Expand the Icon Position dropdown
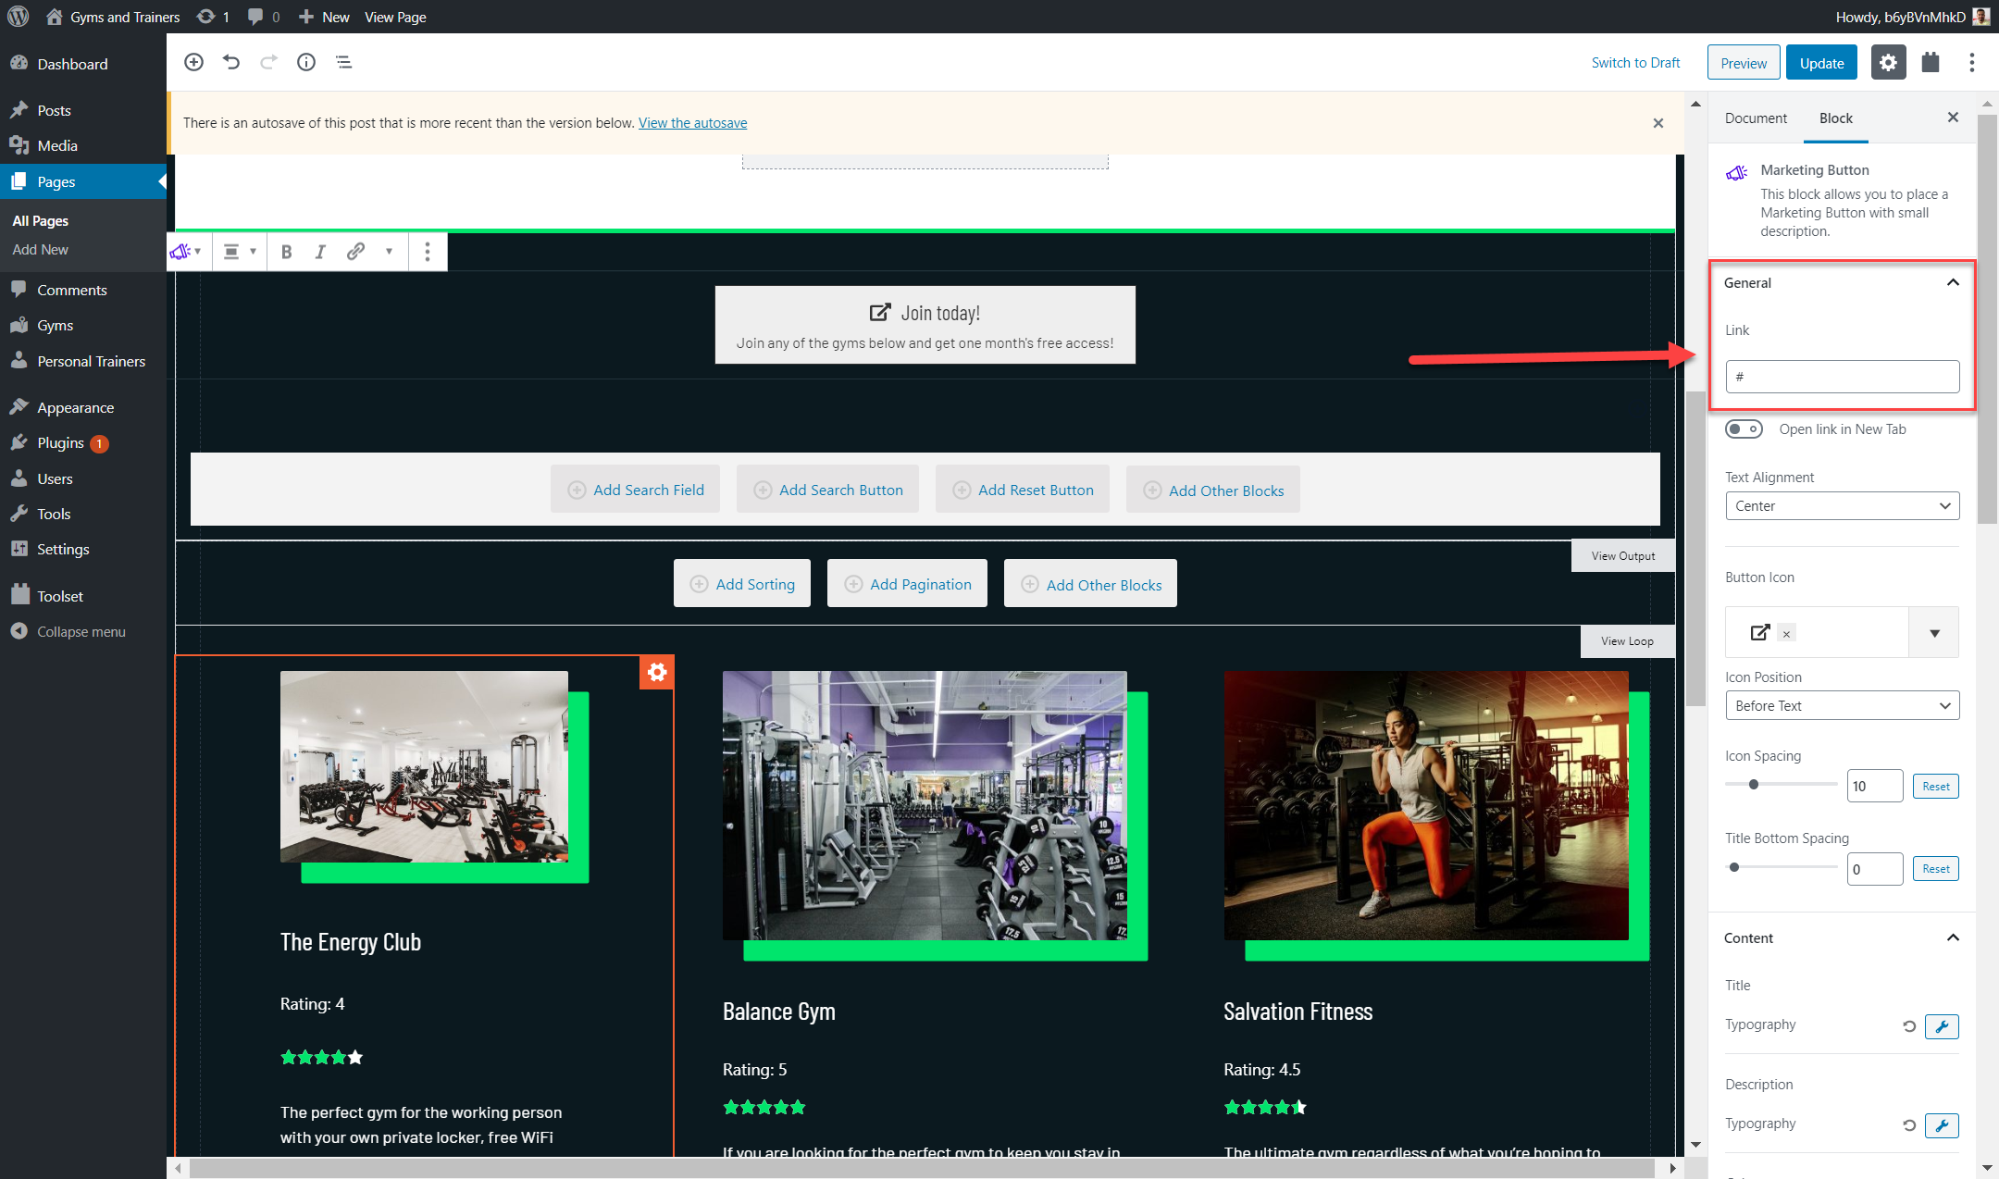Screen dimensions: 1999x1180 (1842, 705)
